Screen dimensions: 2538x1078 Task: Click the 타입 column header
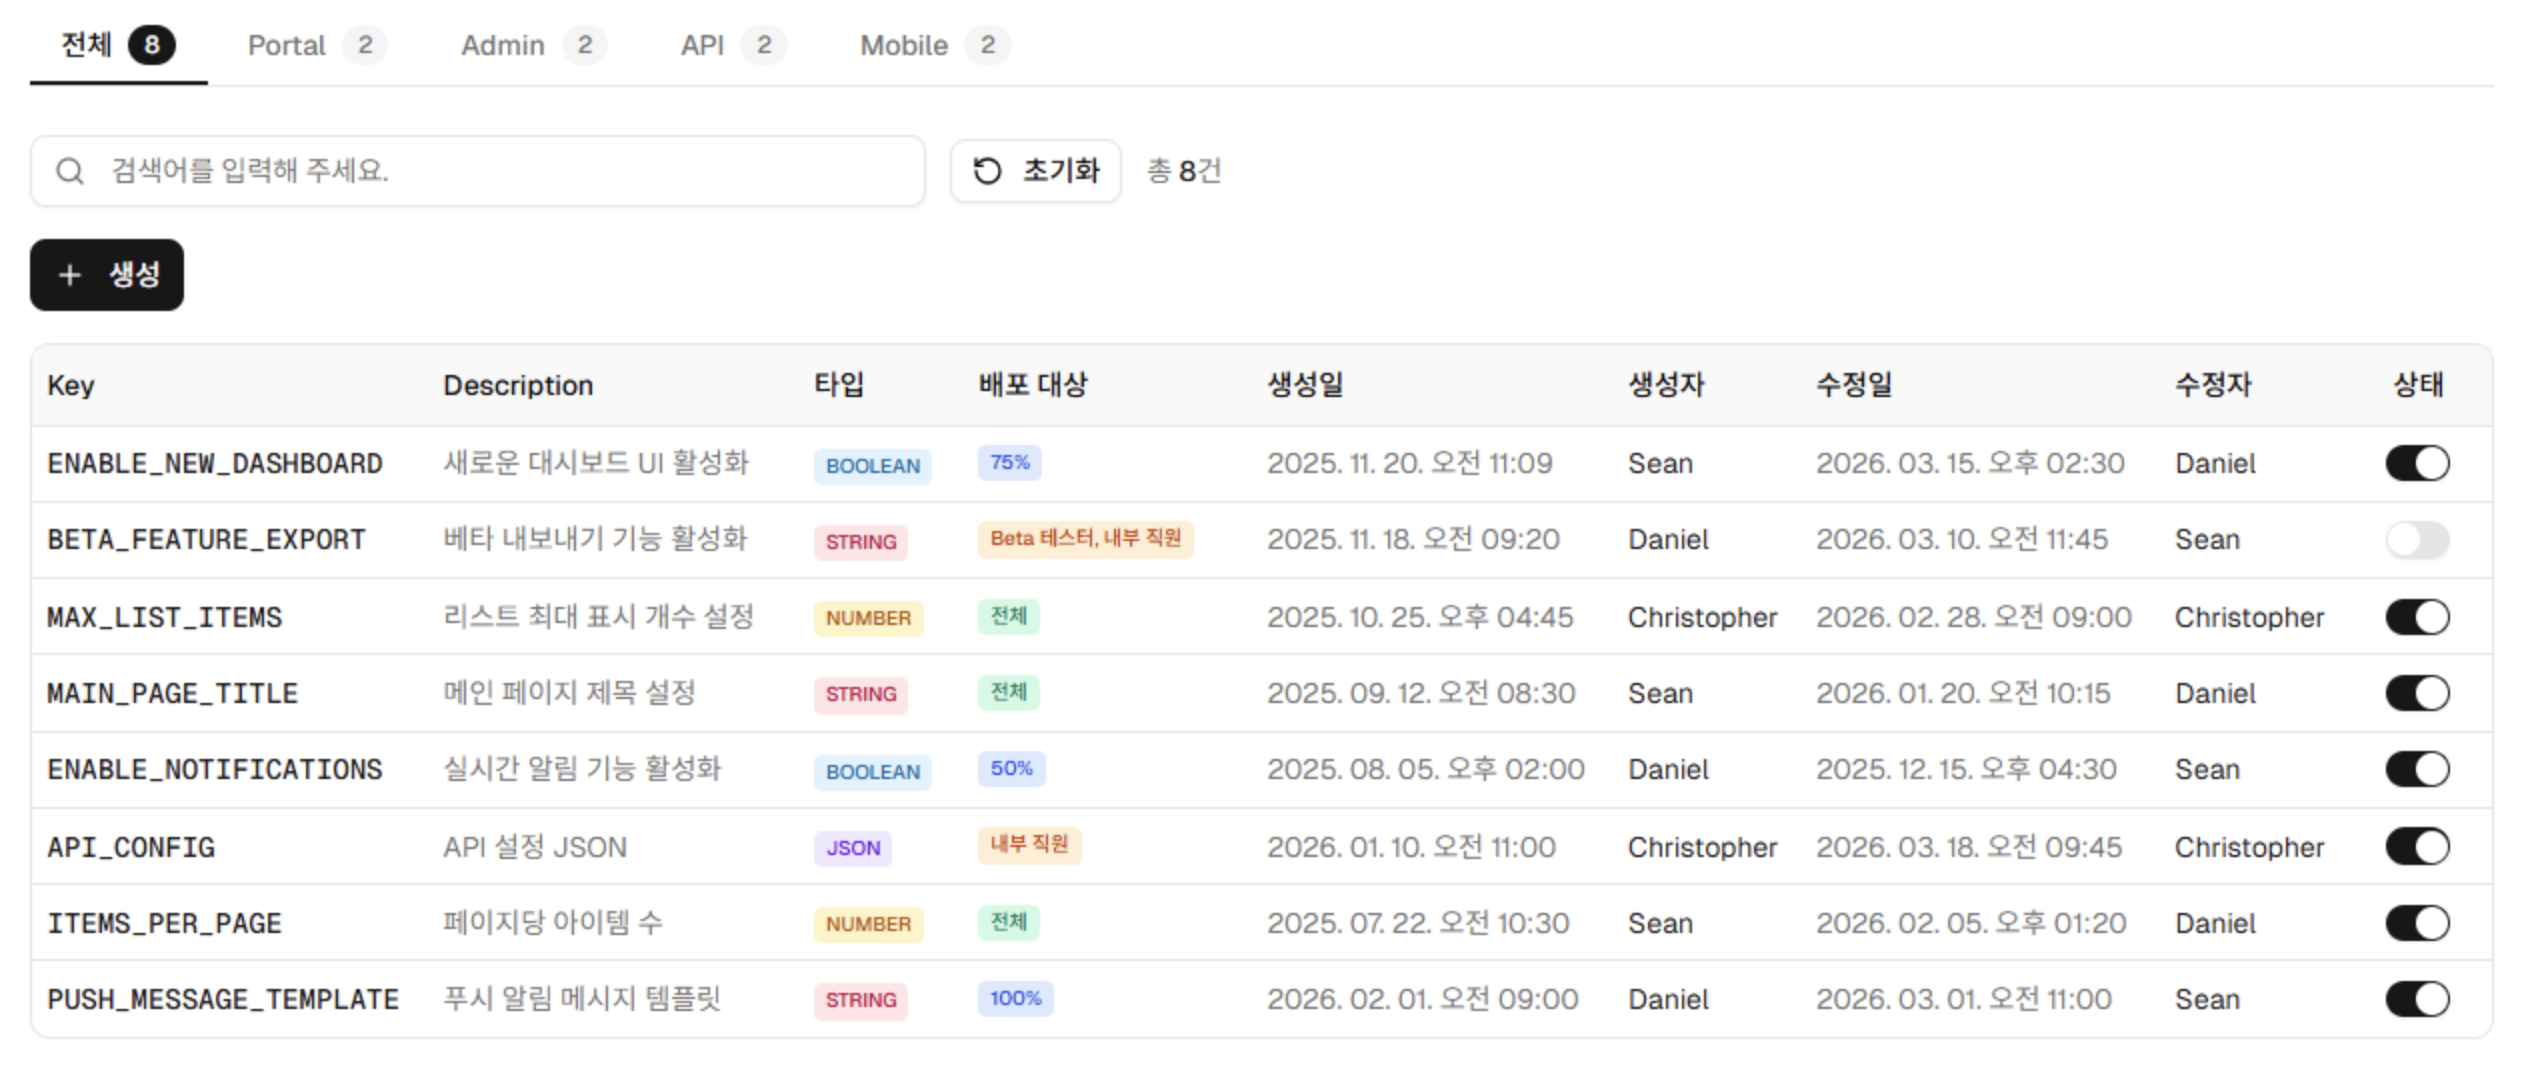839,385
